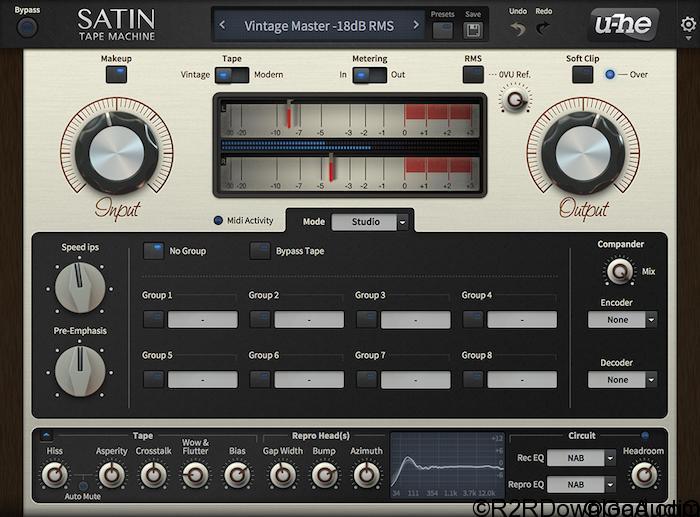Image resolution: width=700 pixels, height=517 pixels.
Task: Toggle the Bypass Tape button
Action: point(260,251)
